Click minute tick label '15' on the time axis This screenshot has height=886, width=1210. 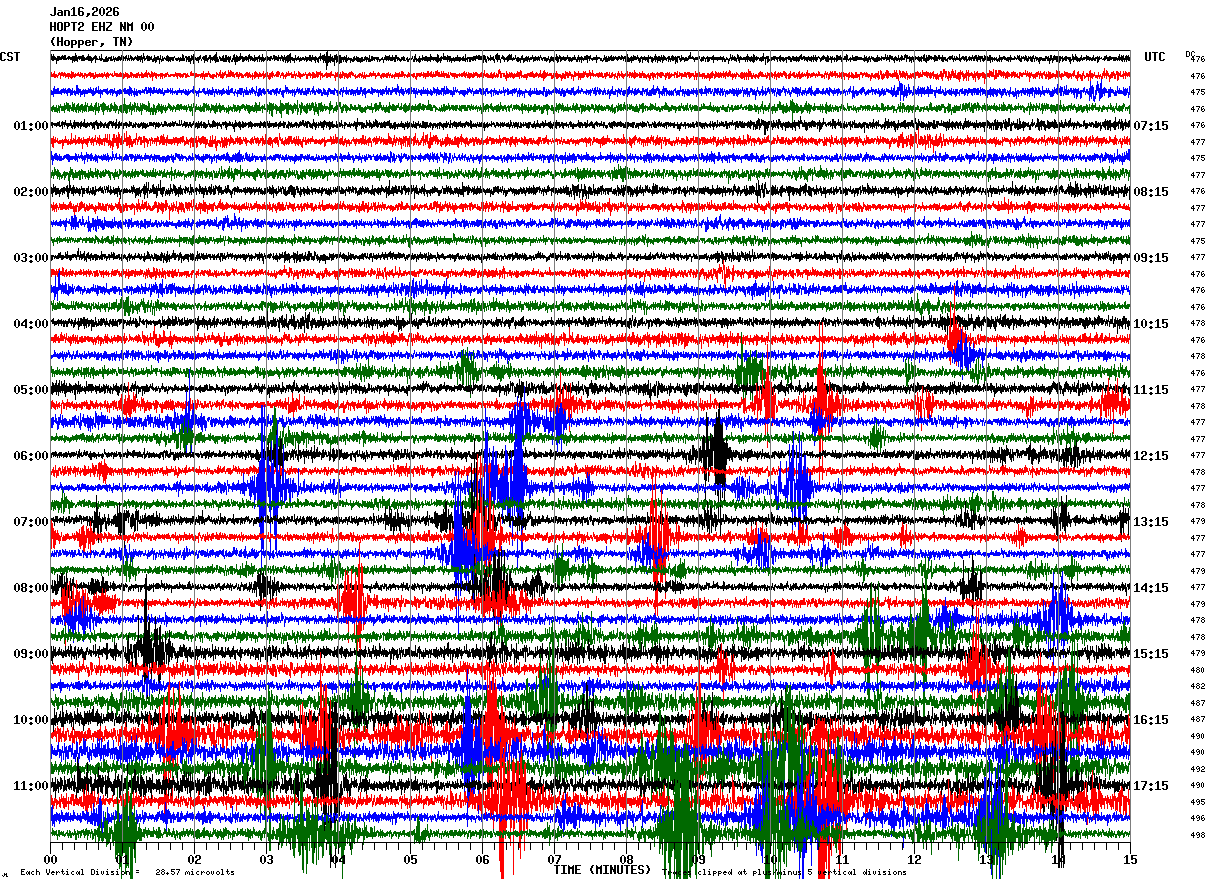[x=1130, y=860]
